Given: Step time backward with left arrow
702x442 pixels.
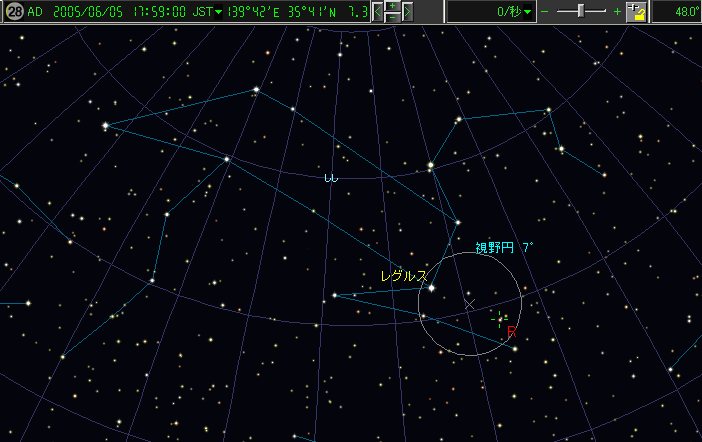Looking at the screenshot, I should [379, 12].
